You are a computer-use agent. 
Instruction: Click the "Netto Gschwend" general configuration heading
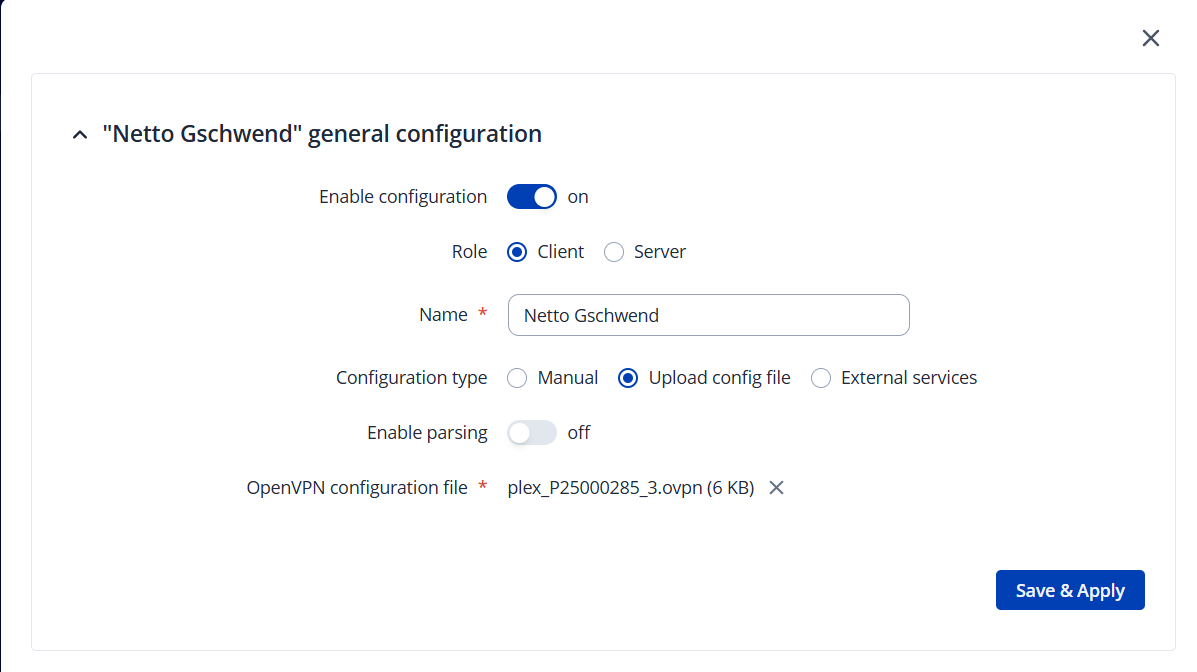[x=322, y=134]
